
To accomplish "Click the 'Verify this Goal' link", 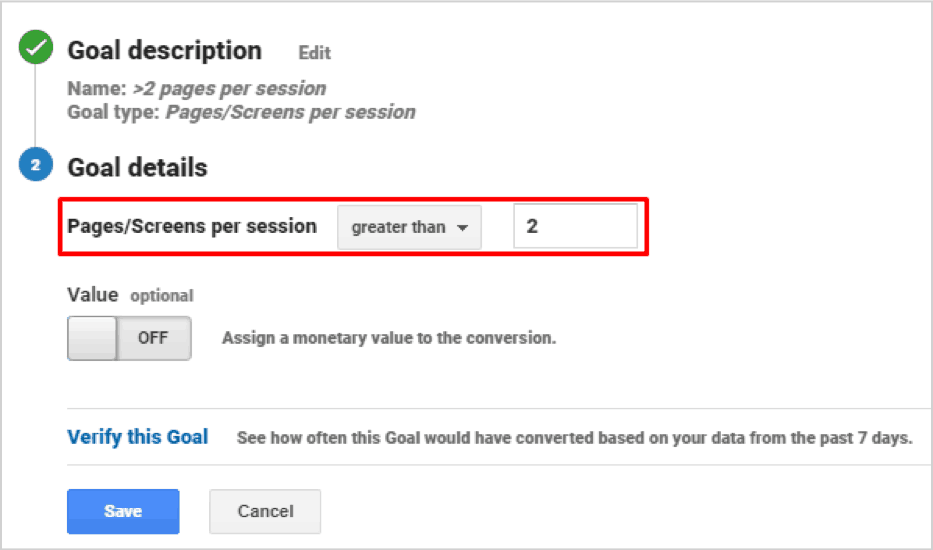I will click(x=138, y=437).
